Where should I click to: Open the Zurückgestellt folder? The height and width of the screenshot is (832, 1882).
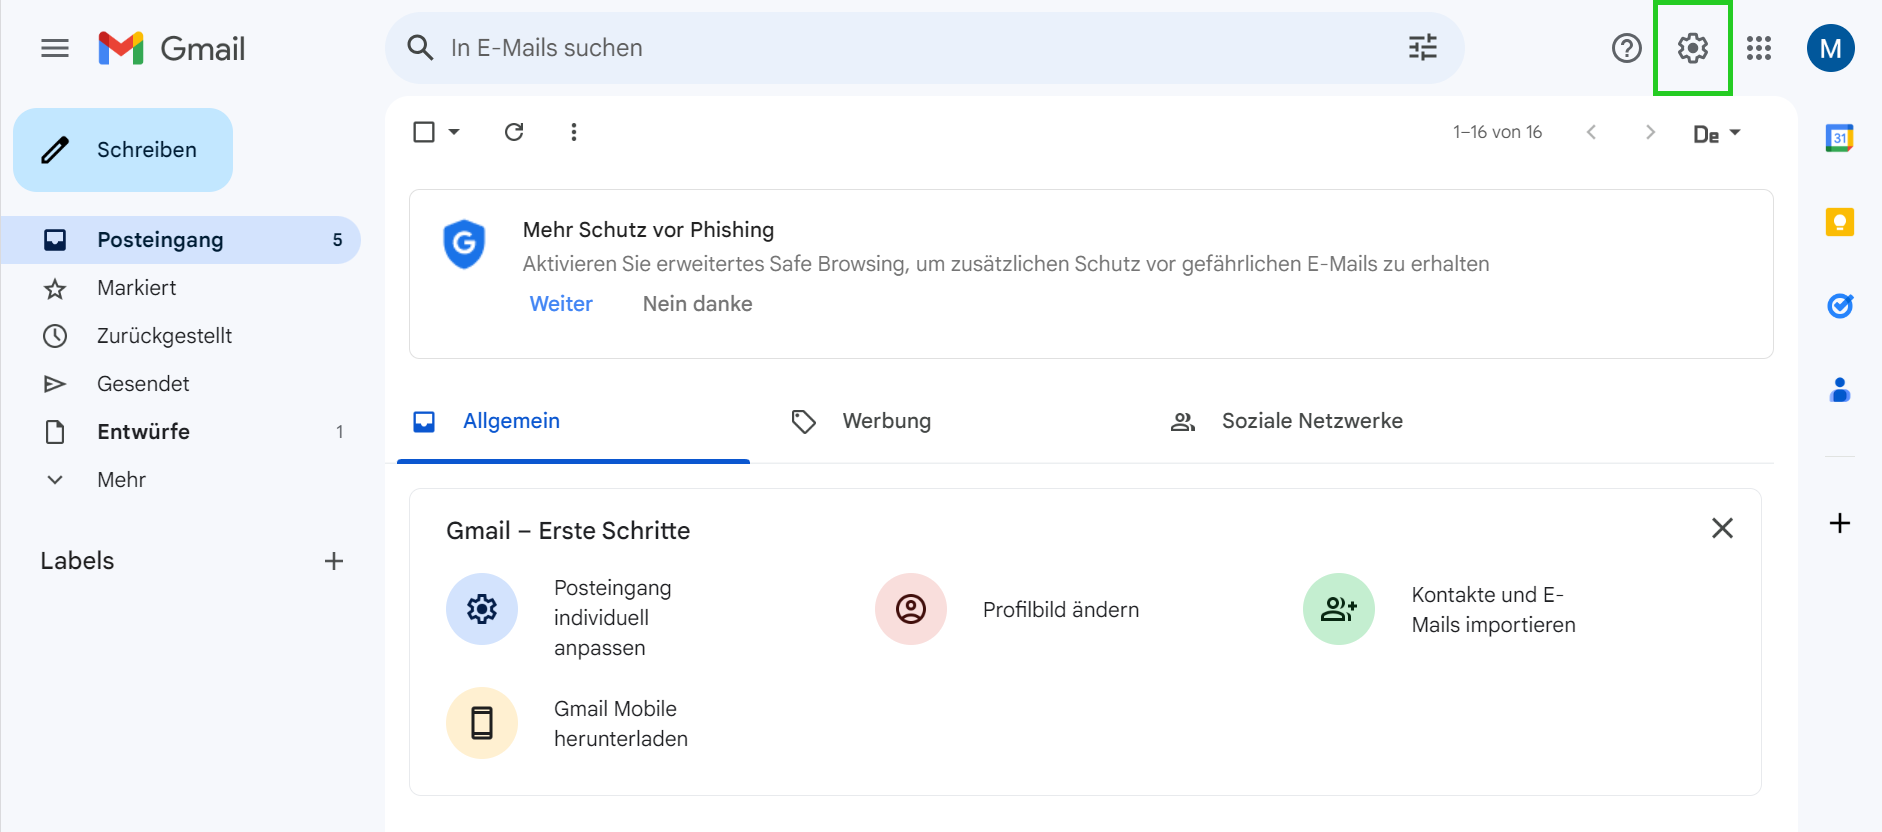click(x=180, y=336)
